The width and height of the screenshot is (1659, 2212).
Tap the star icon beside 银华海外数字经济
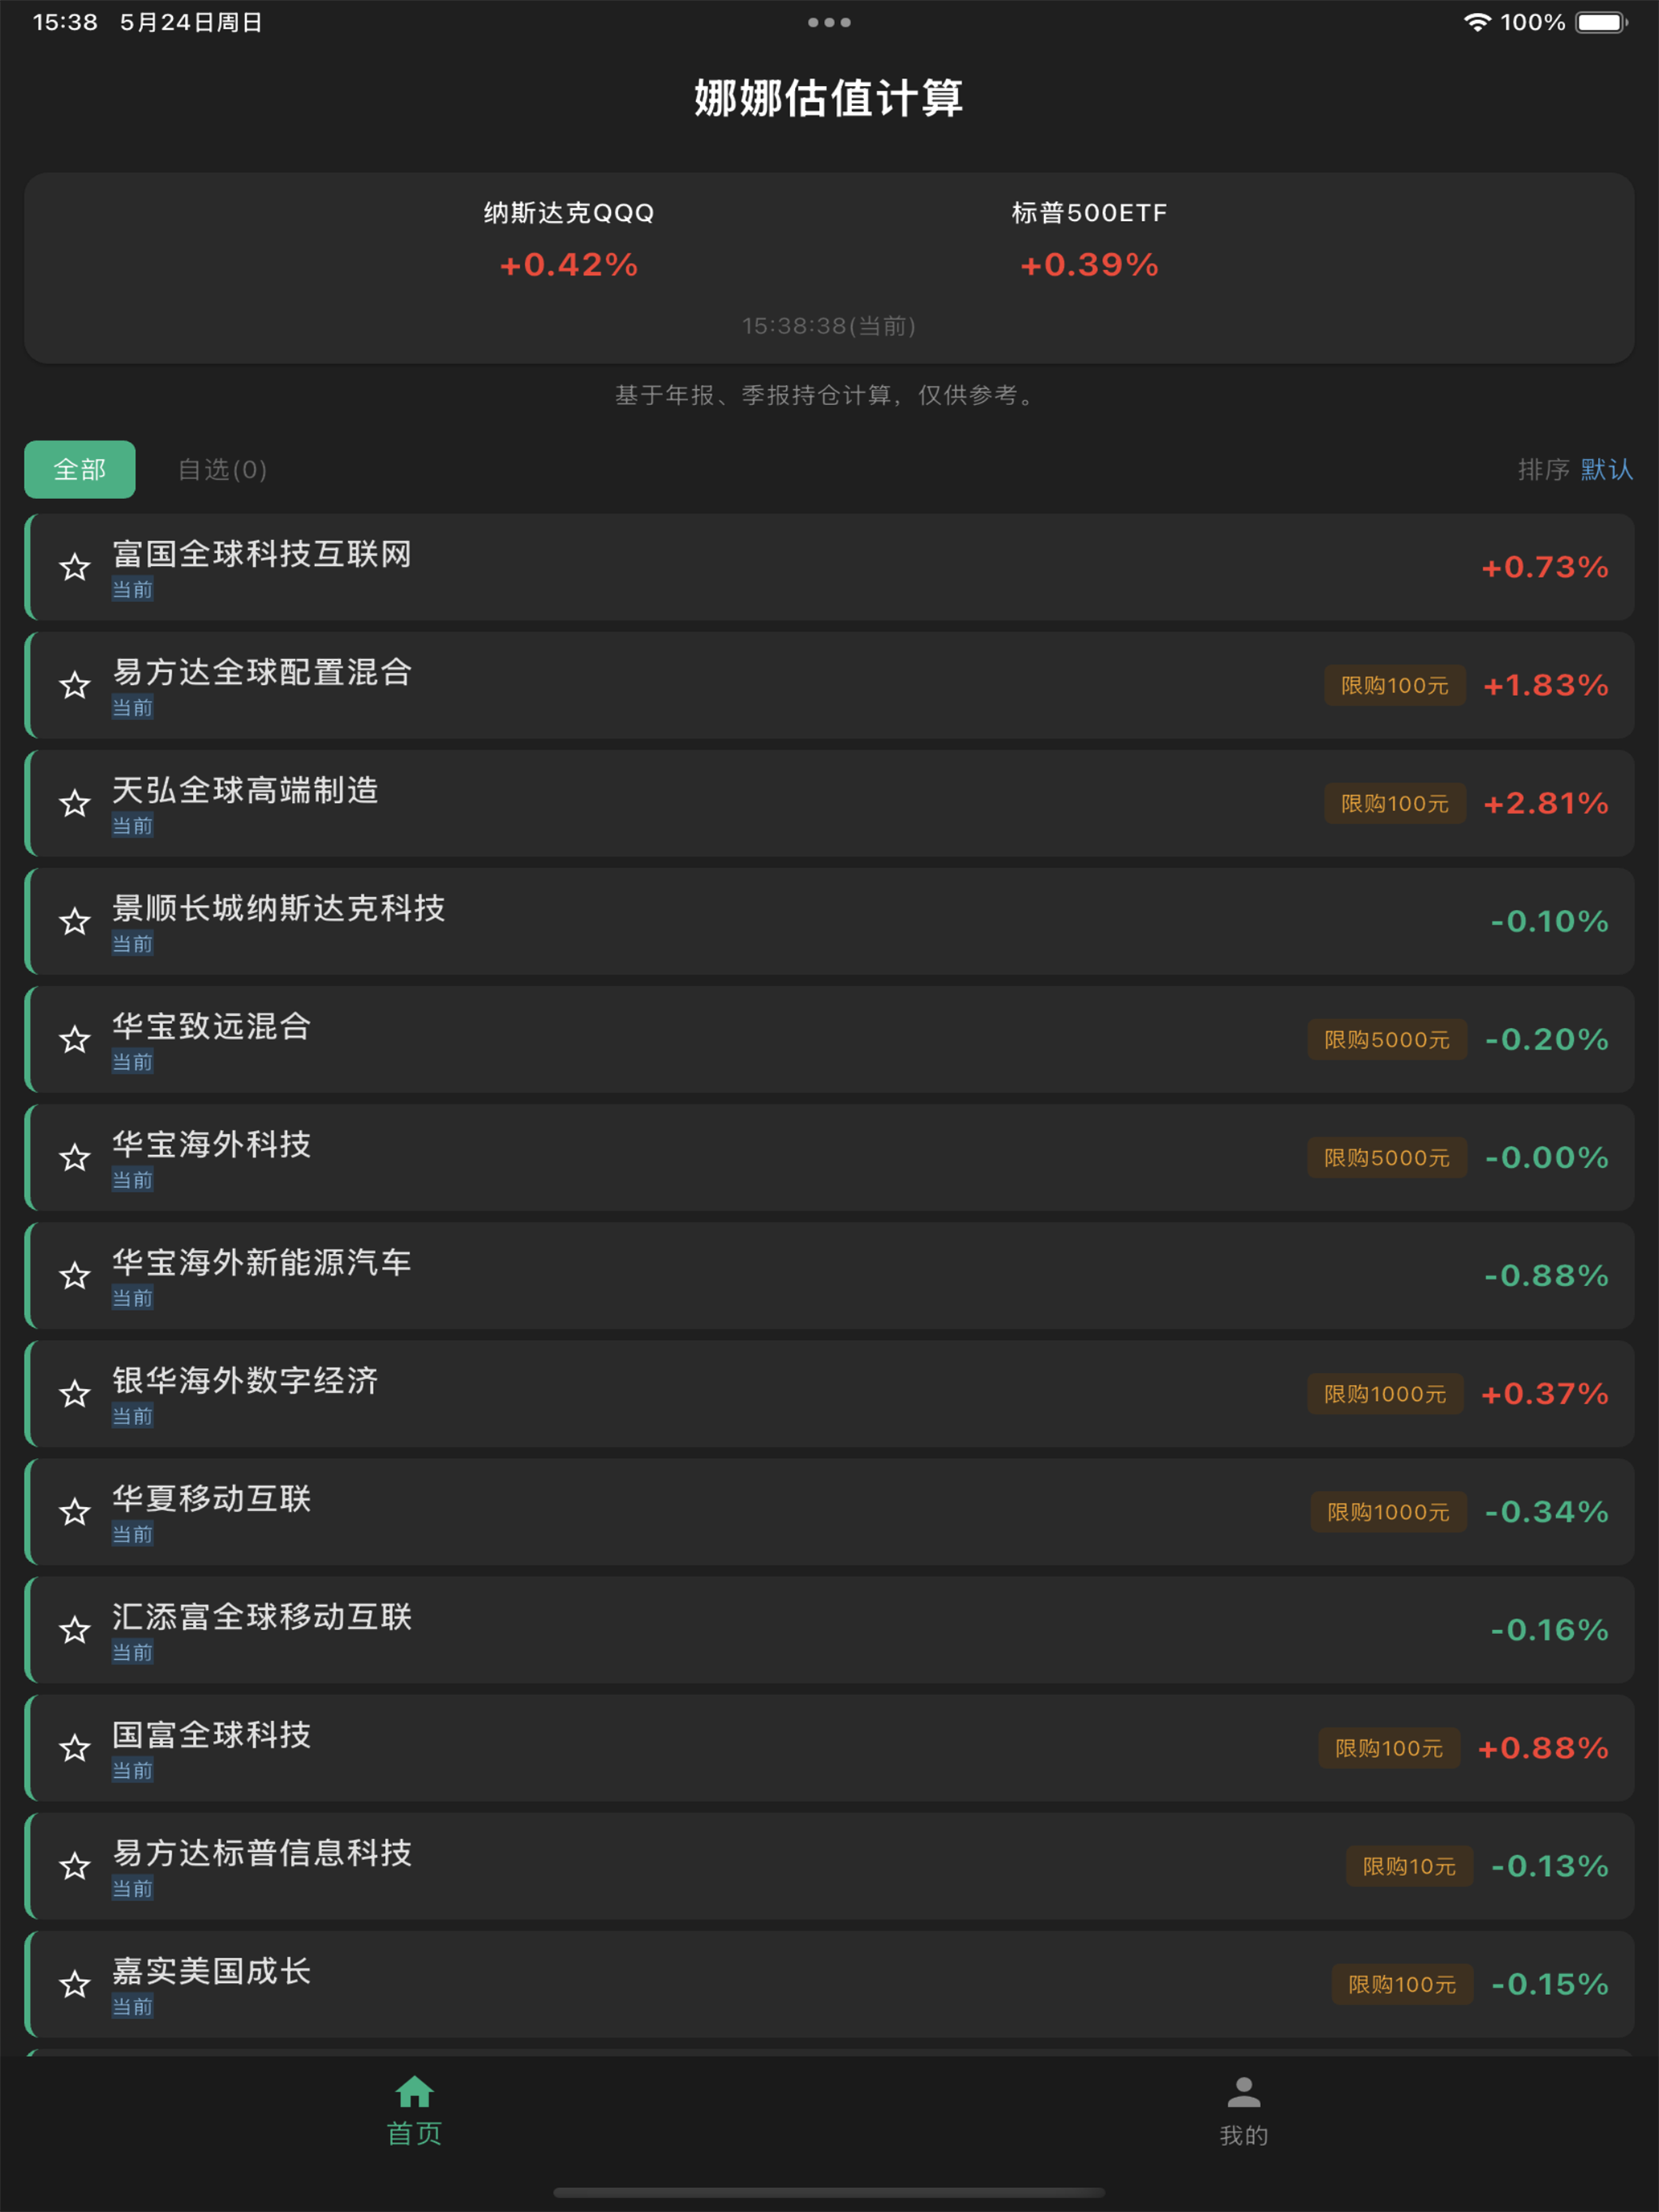point(75,1393)
